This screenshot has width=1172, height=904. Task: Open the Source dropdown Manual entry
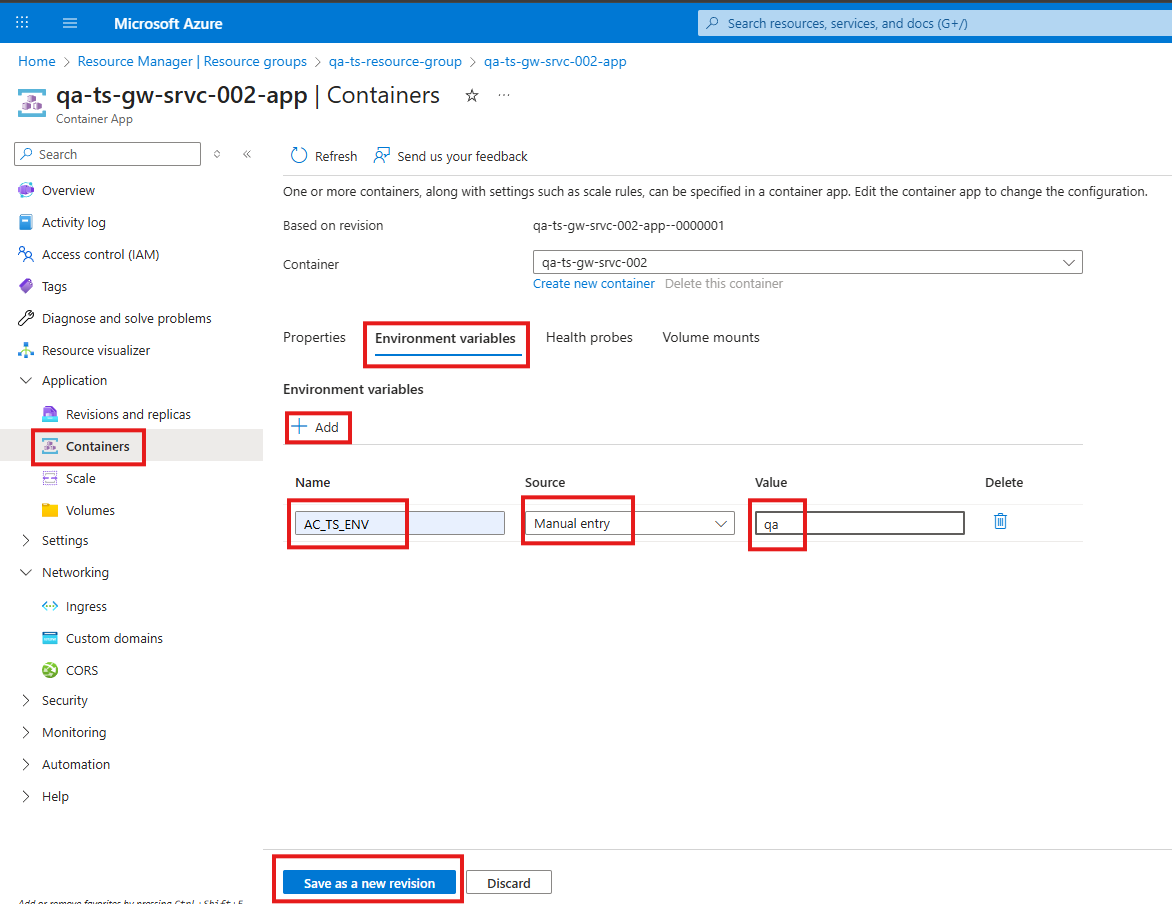(630, 523)
